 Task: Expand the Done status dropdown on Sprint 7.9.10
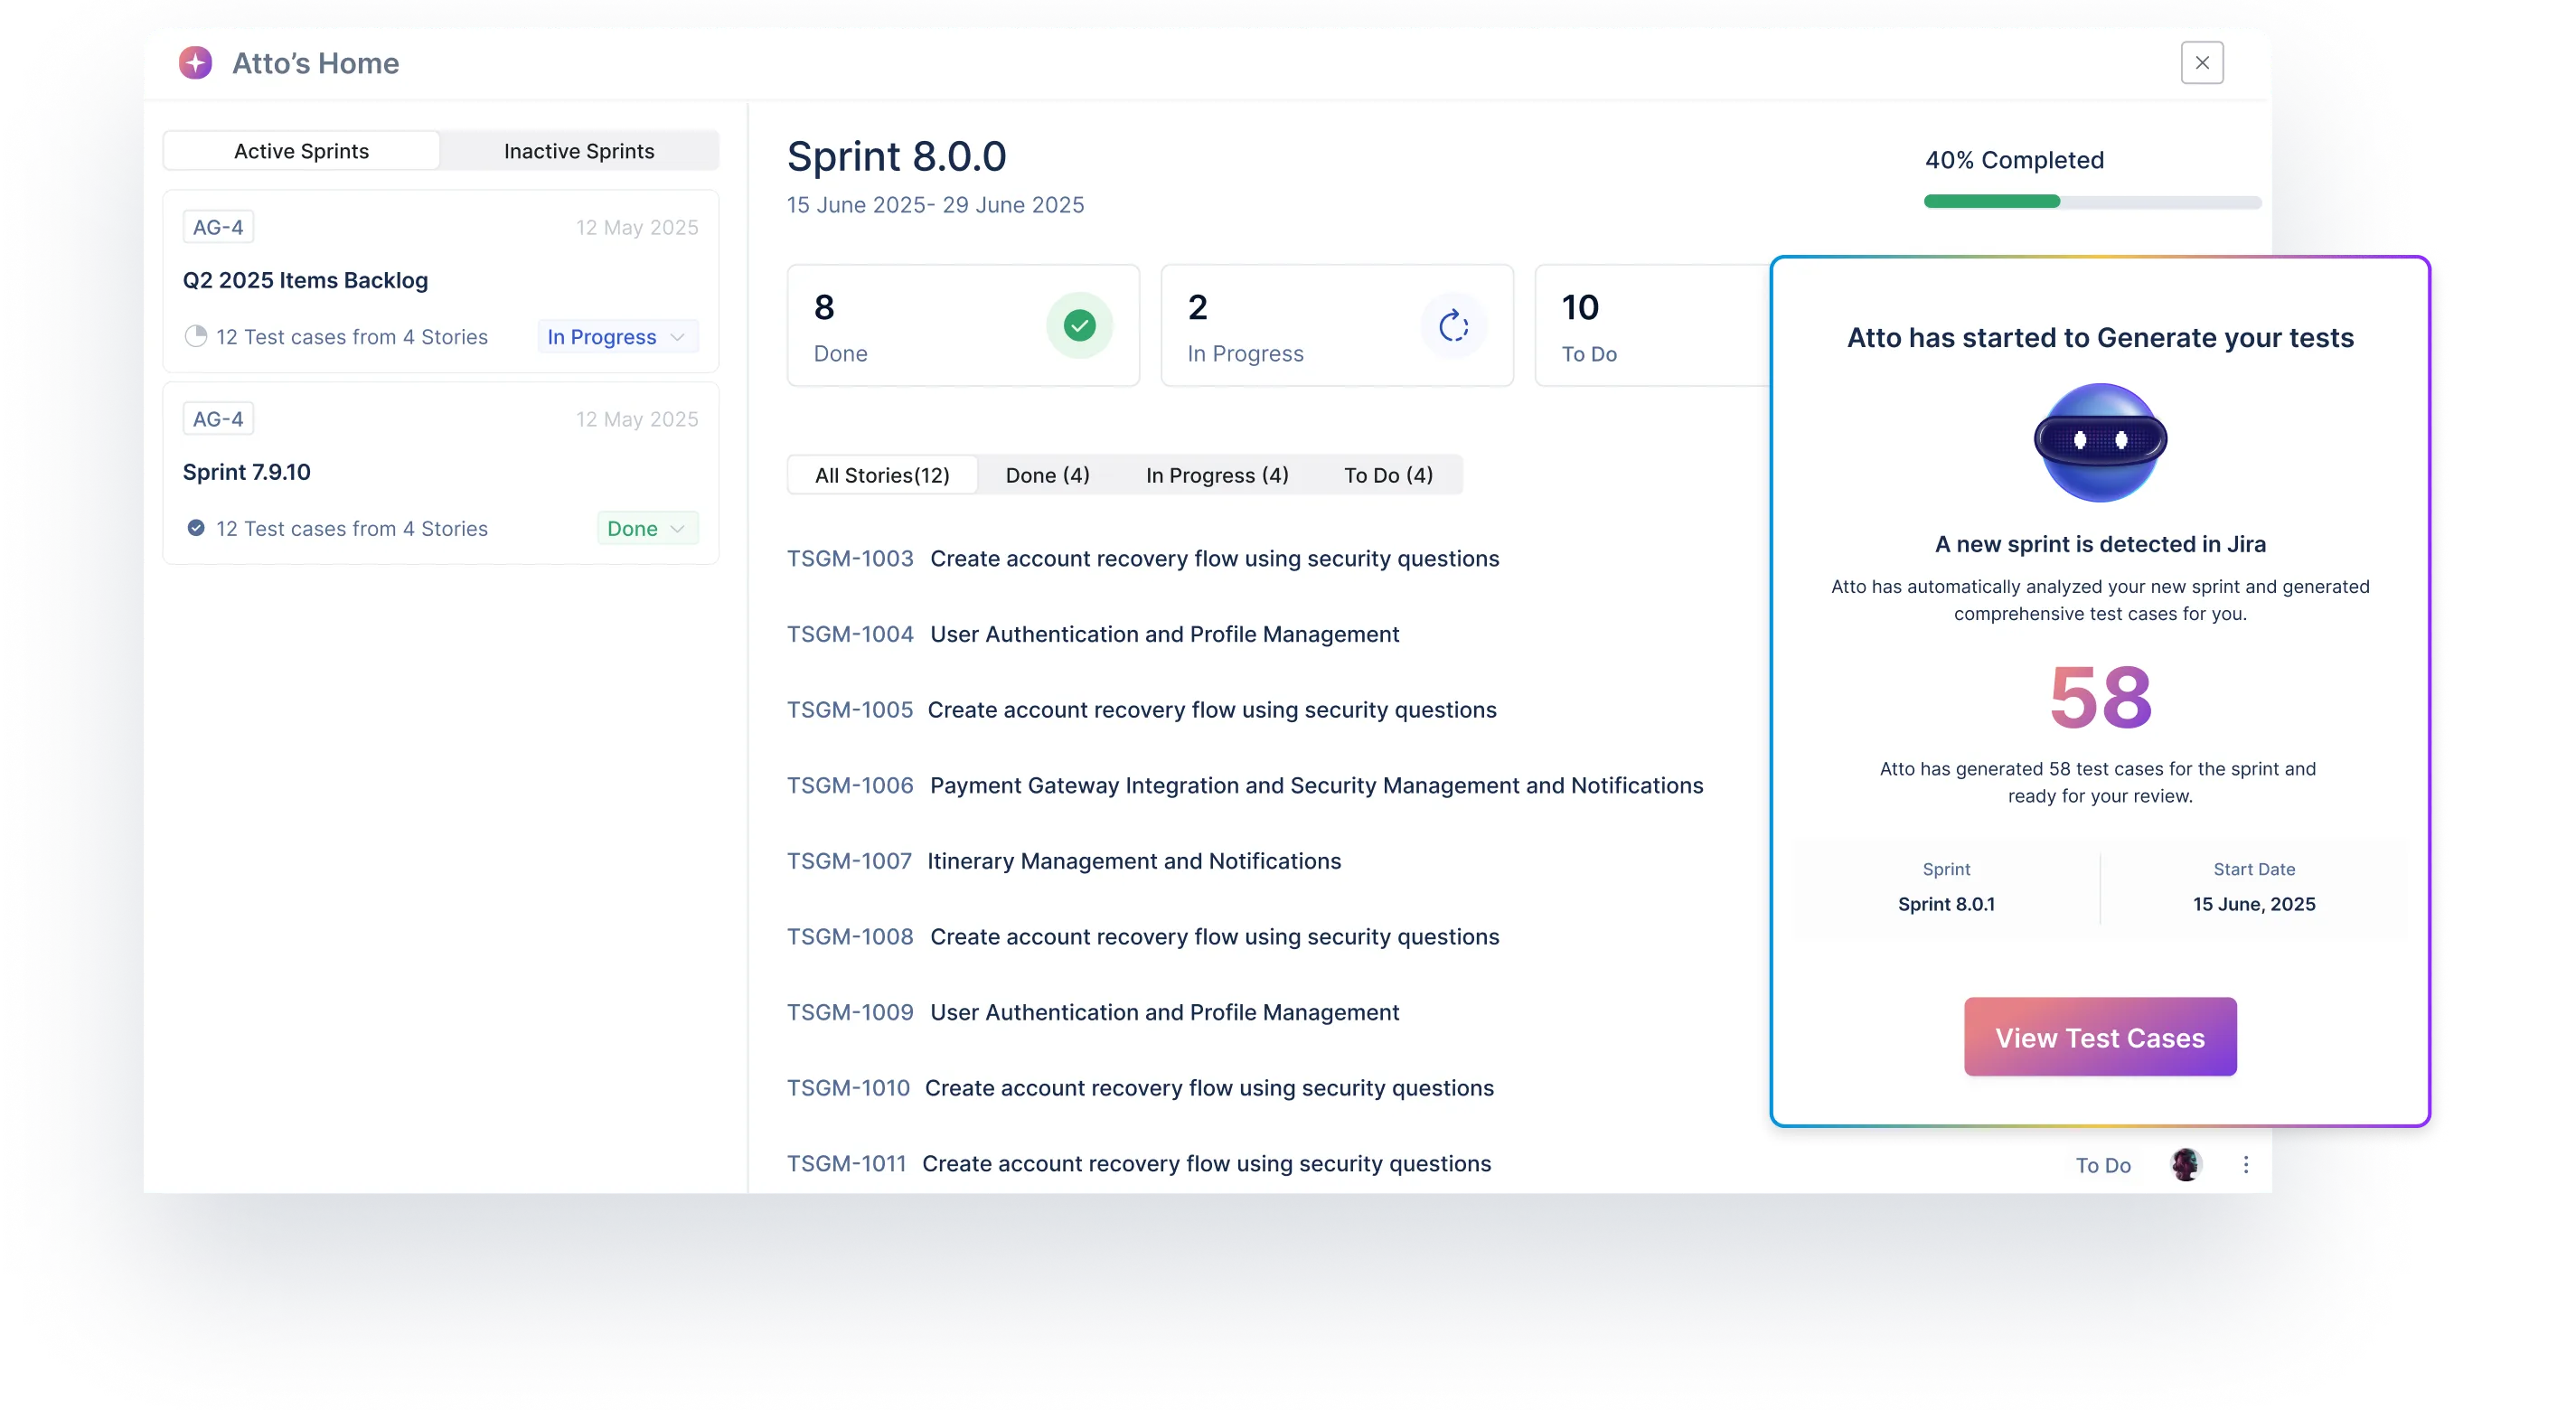[x=646, y=528]
